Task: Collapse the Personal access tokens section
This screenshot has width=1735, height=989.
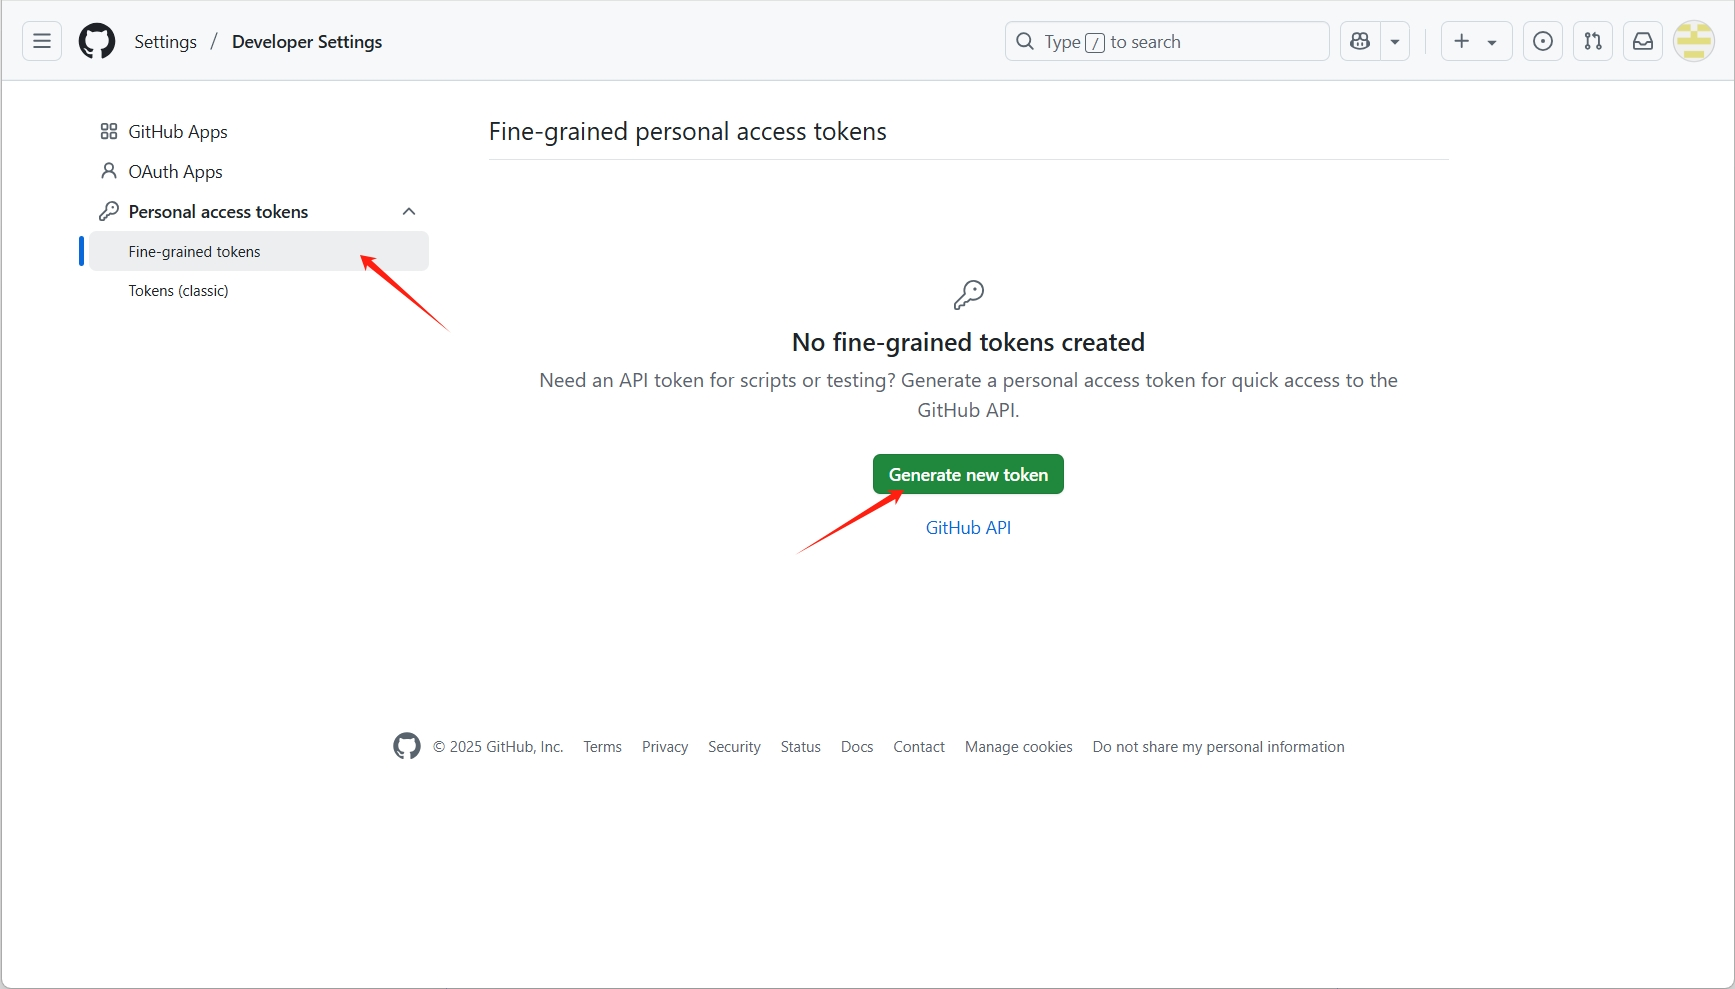Action: pyautogui.click(x=409, y=211)
